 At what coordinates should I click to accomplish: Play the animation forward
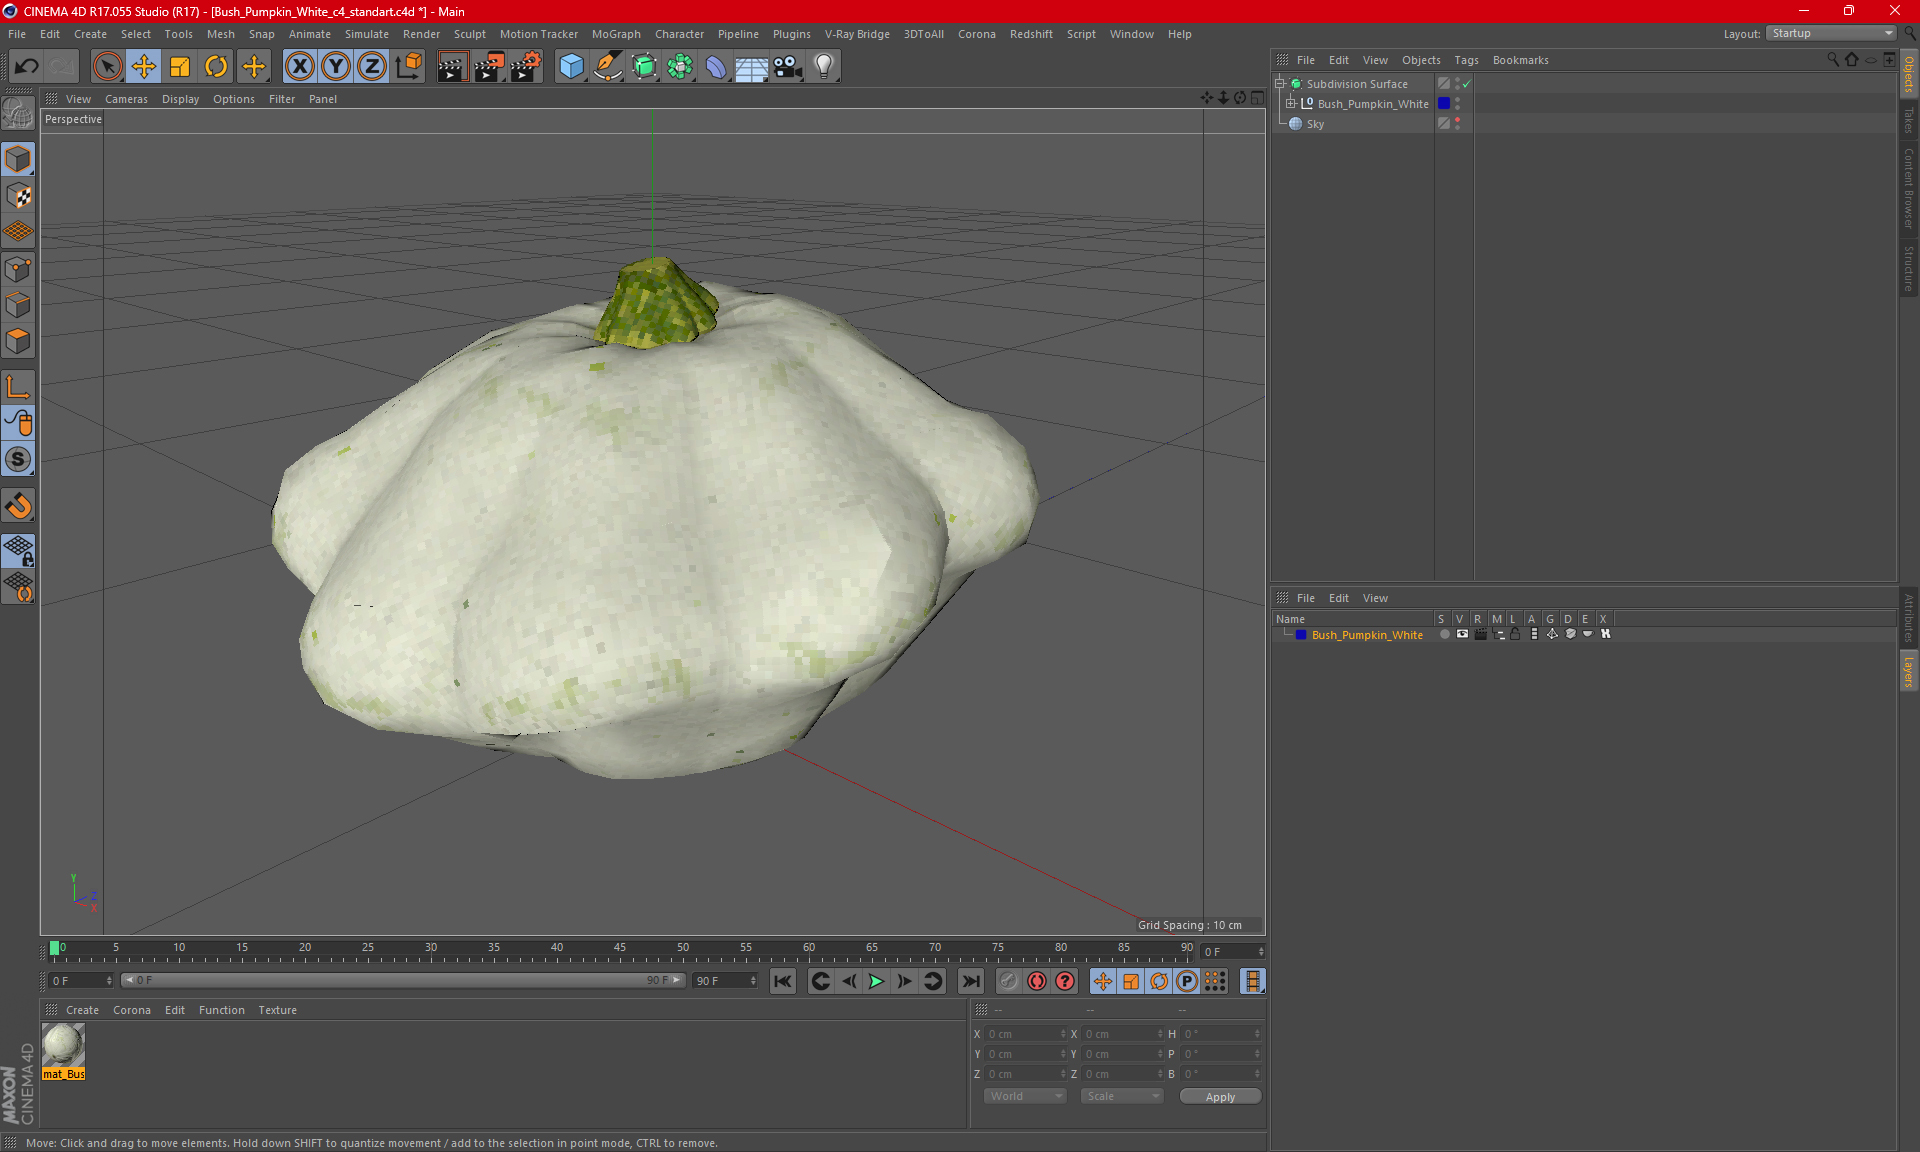pyautogui.click(x=876, y=981)
